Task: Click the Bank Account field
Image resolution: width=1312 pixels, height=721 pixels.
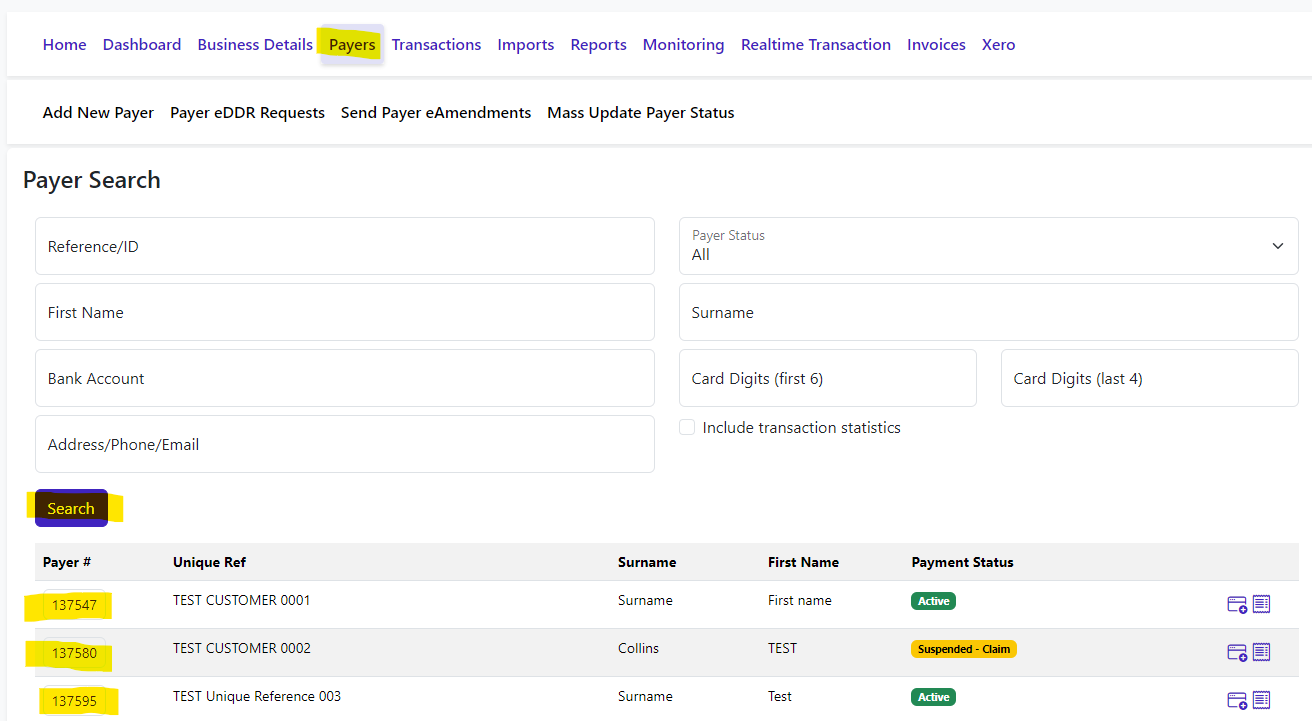Action: point(344,378)
